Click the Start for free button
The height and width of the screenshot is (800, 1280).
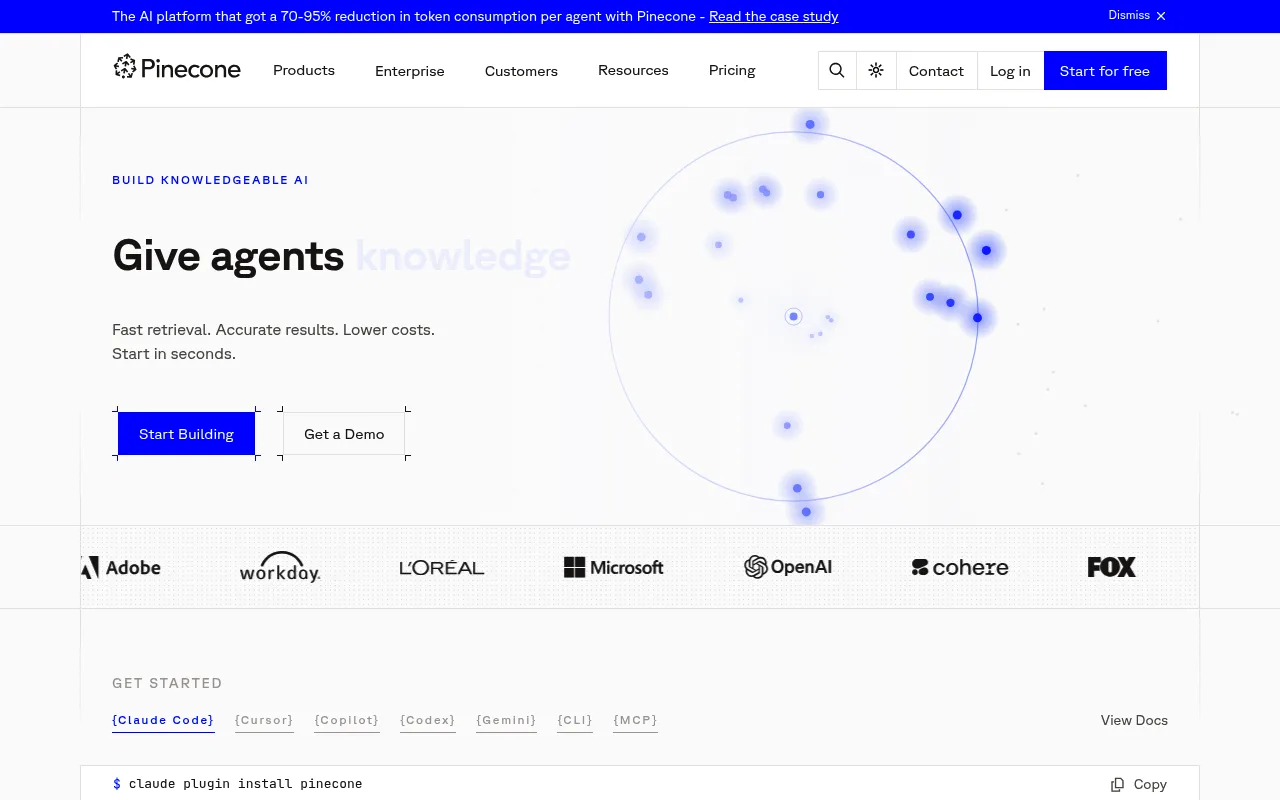click(1105, 71)
